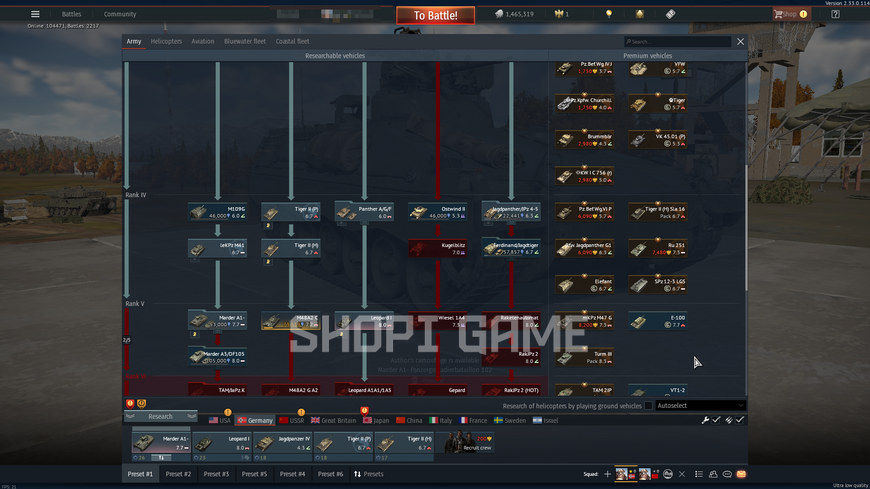
Task: Open the Battles menu
Action: coord(71,14)
